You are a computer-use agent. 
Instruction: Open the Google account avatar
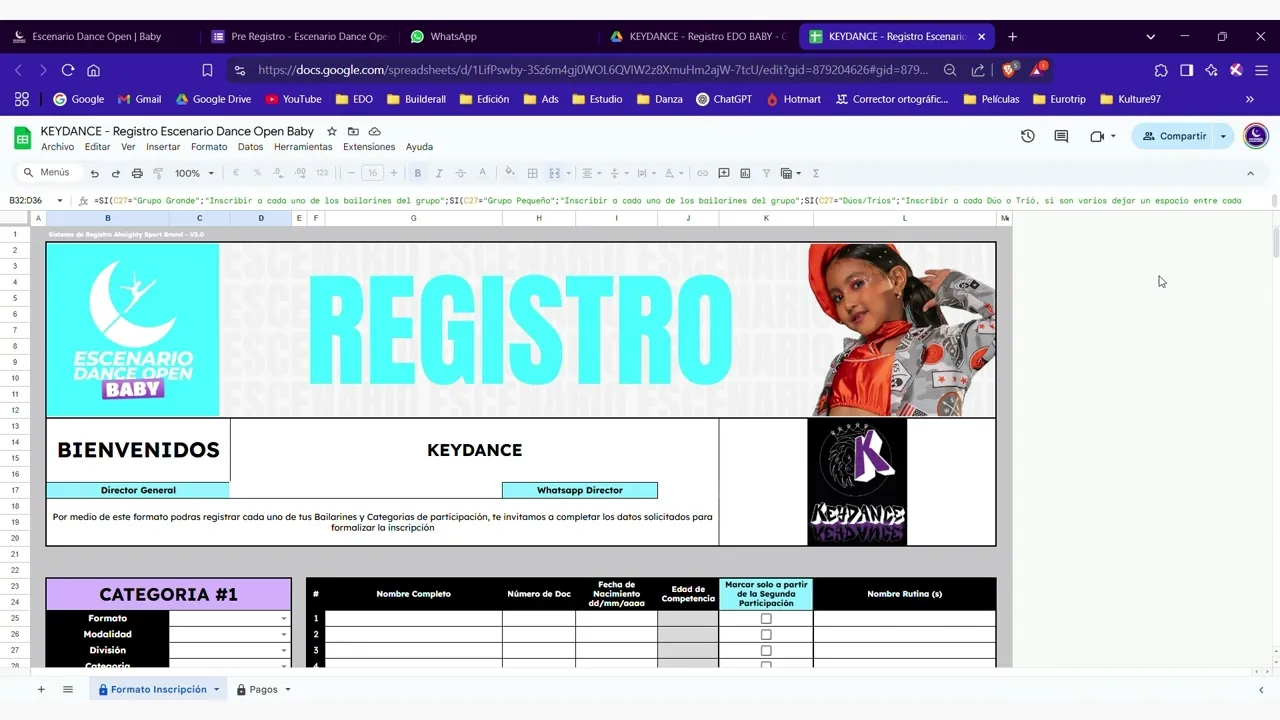point(1256,136)
